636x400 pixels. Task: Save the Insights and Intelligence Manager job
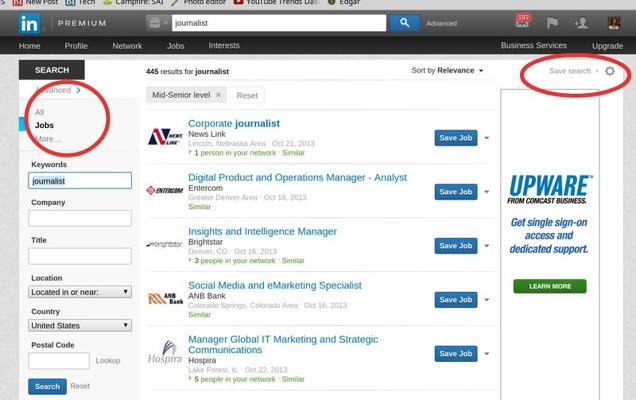tap(455, 245)
